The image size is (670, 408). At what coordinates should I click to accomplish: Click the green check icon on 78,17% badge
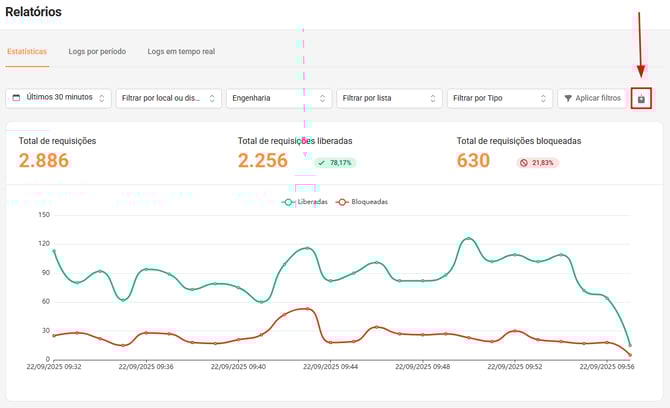coord(321,162)
